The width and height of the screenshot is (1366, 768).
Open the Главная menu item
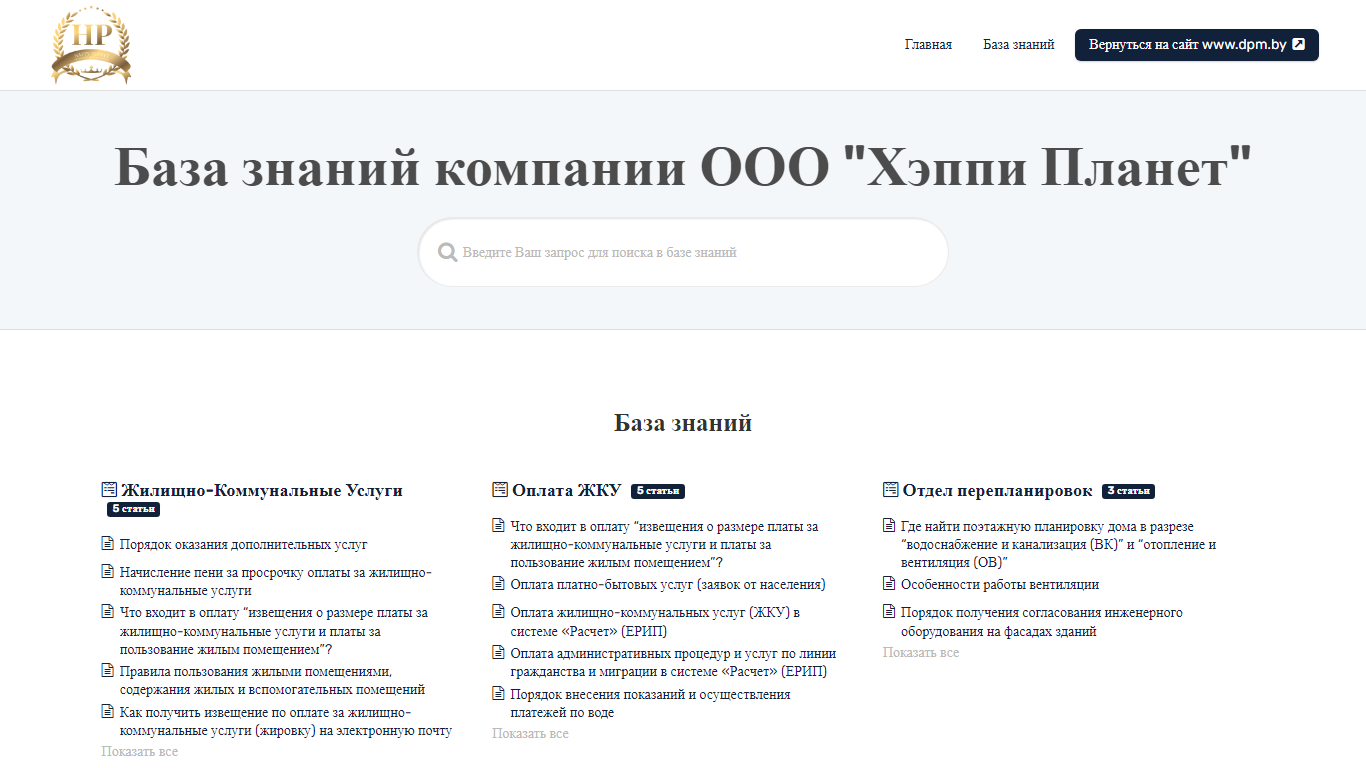[928, 45]
